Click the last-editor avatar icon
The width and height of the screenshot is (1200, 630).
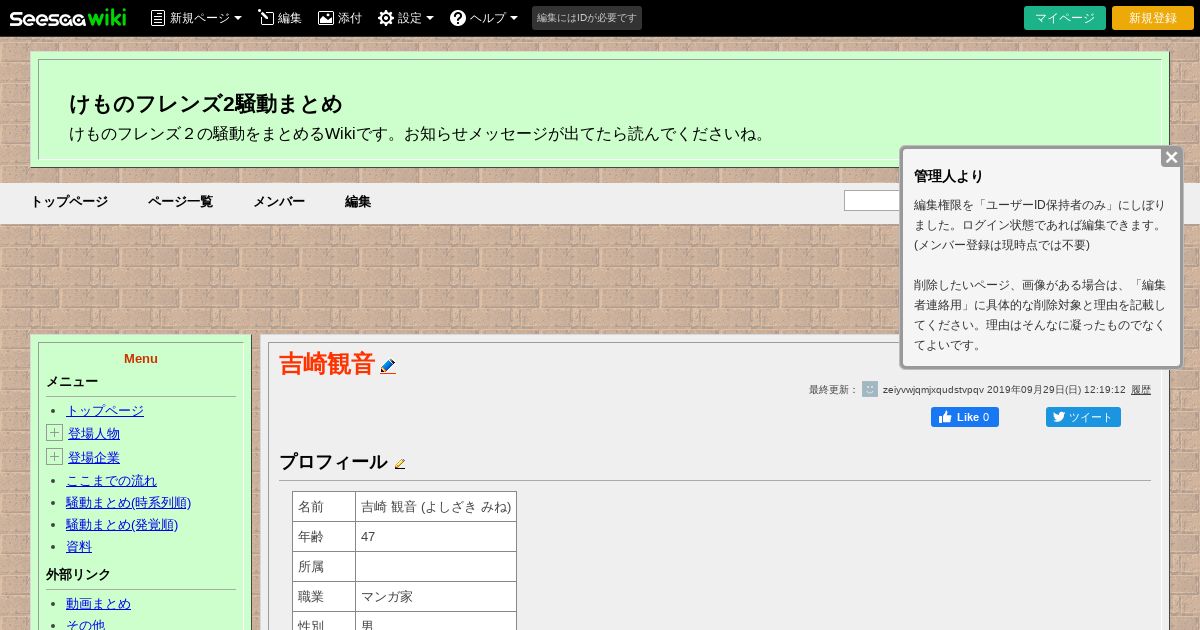(870, 389)
